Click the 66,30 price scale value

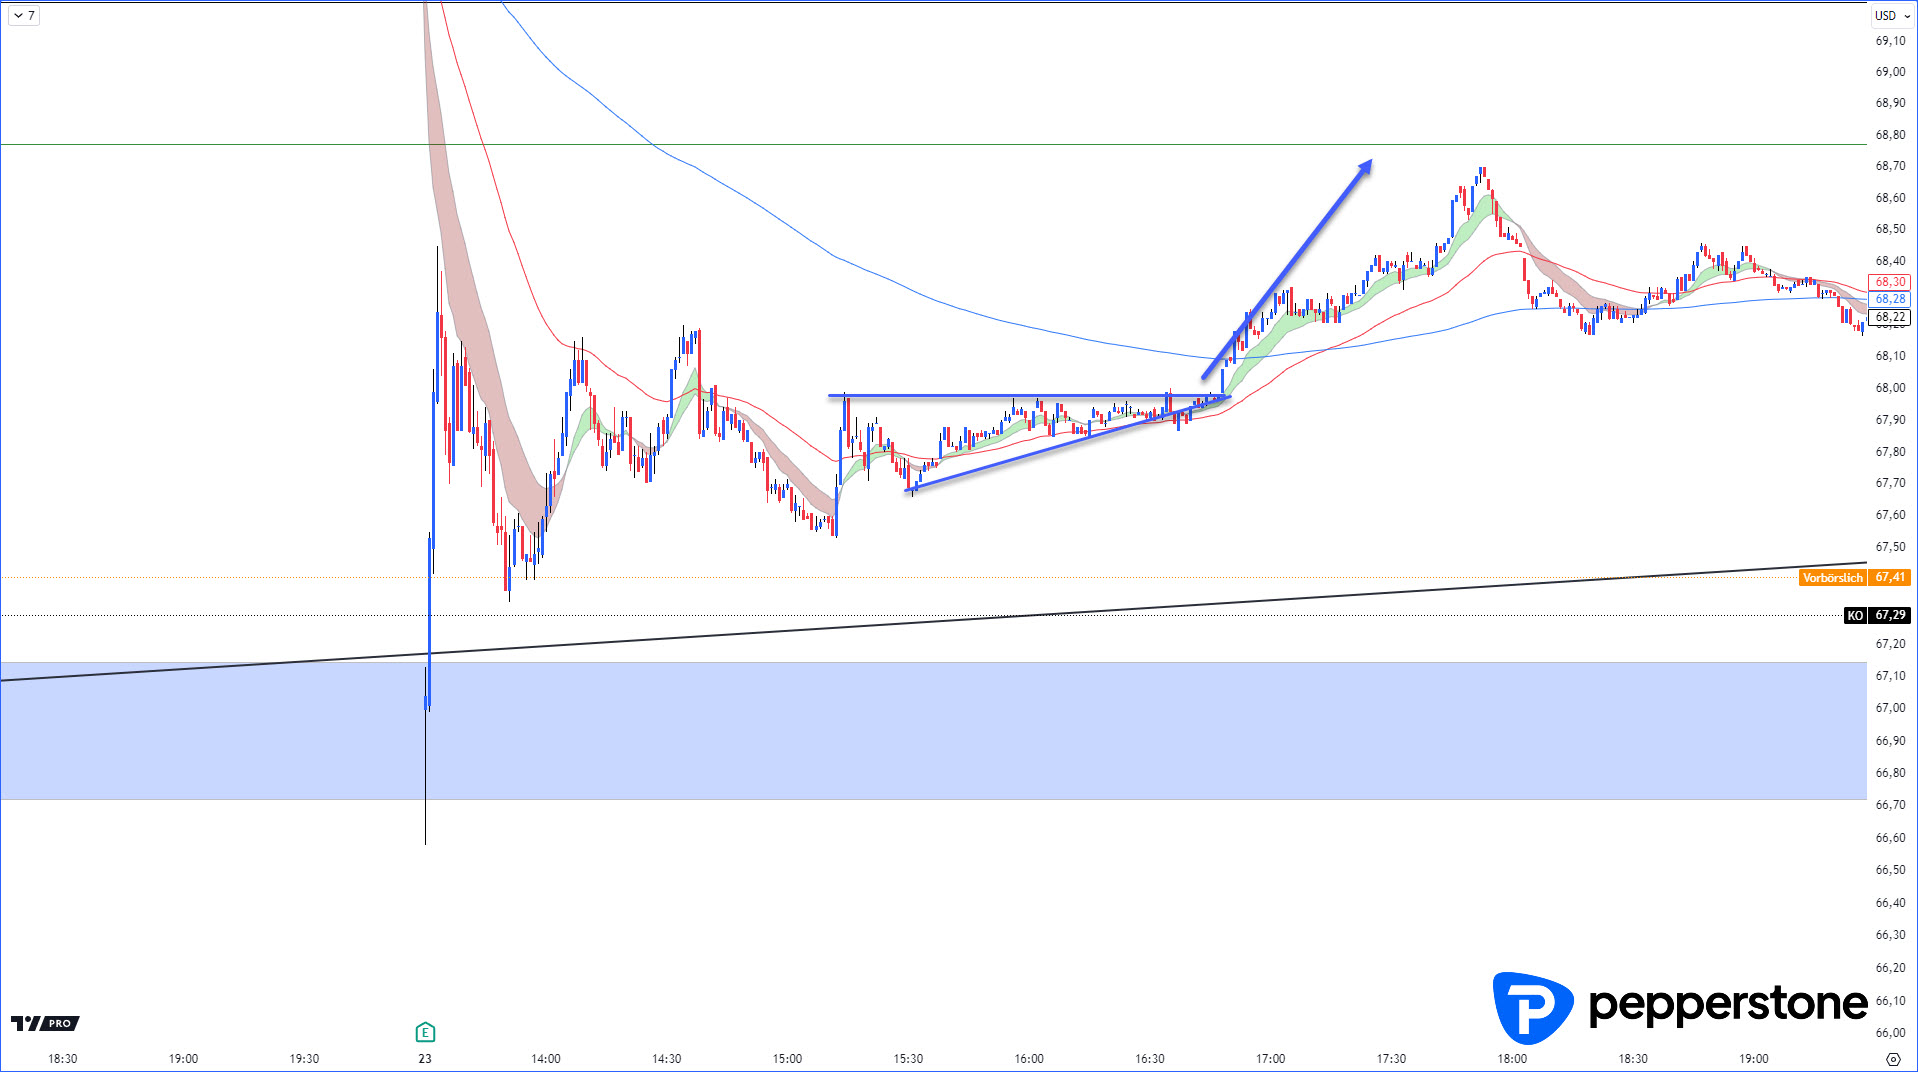click(x=1890, y=935)
